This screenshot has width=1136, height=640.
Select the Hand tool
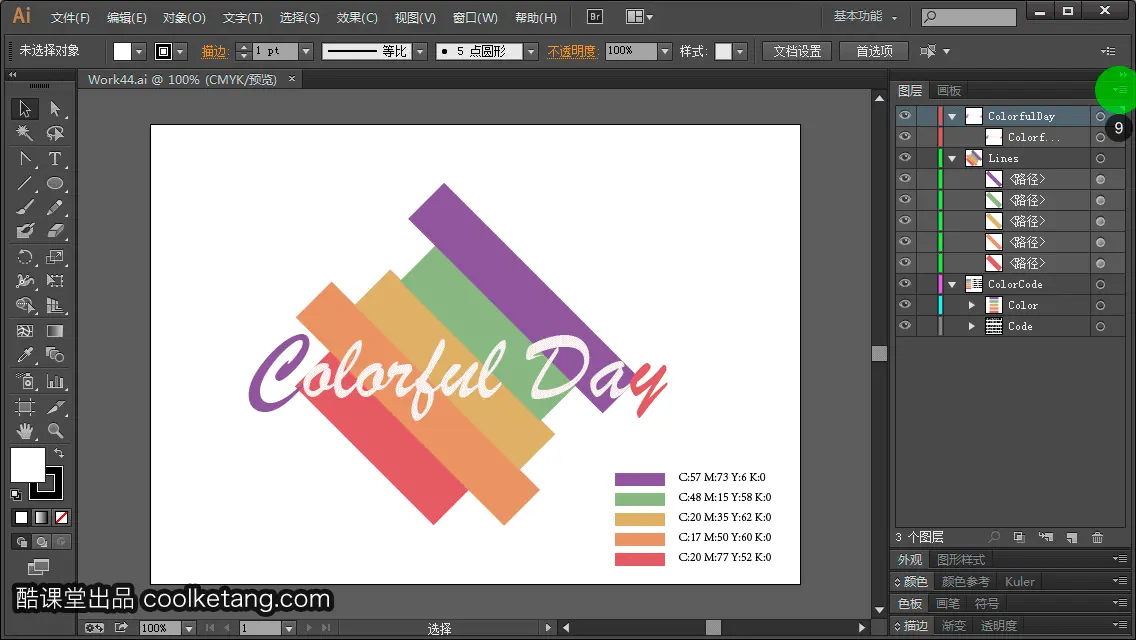click(x=25, y=431)
